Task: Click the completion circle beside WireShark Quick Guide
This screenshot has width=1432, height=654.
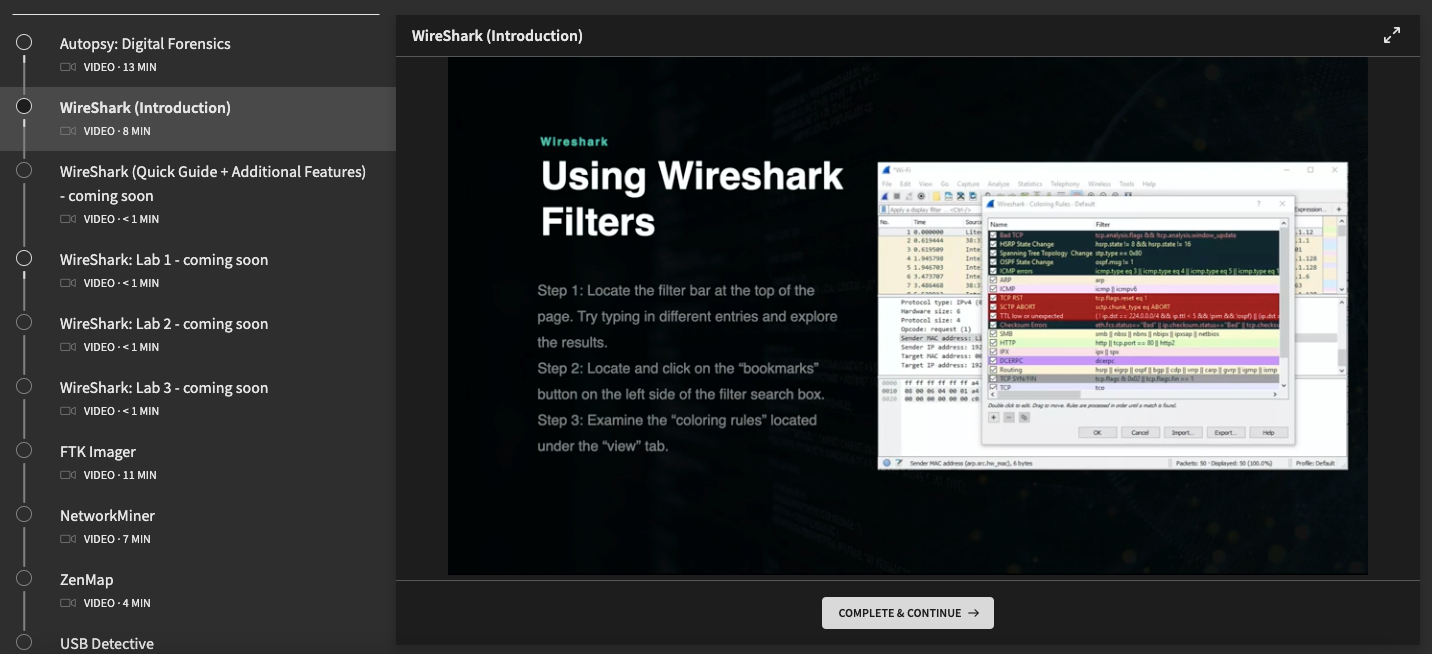Action: tap(24, 170)
